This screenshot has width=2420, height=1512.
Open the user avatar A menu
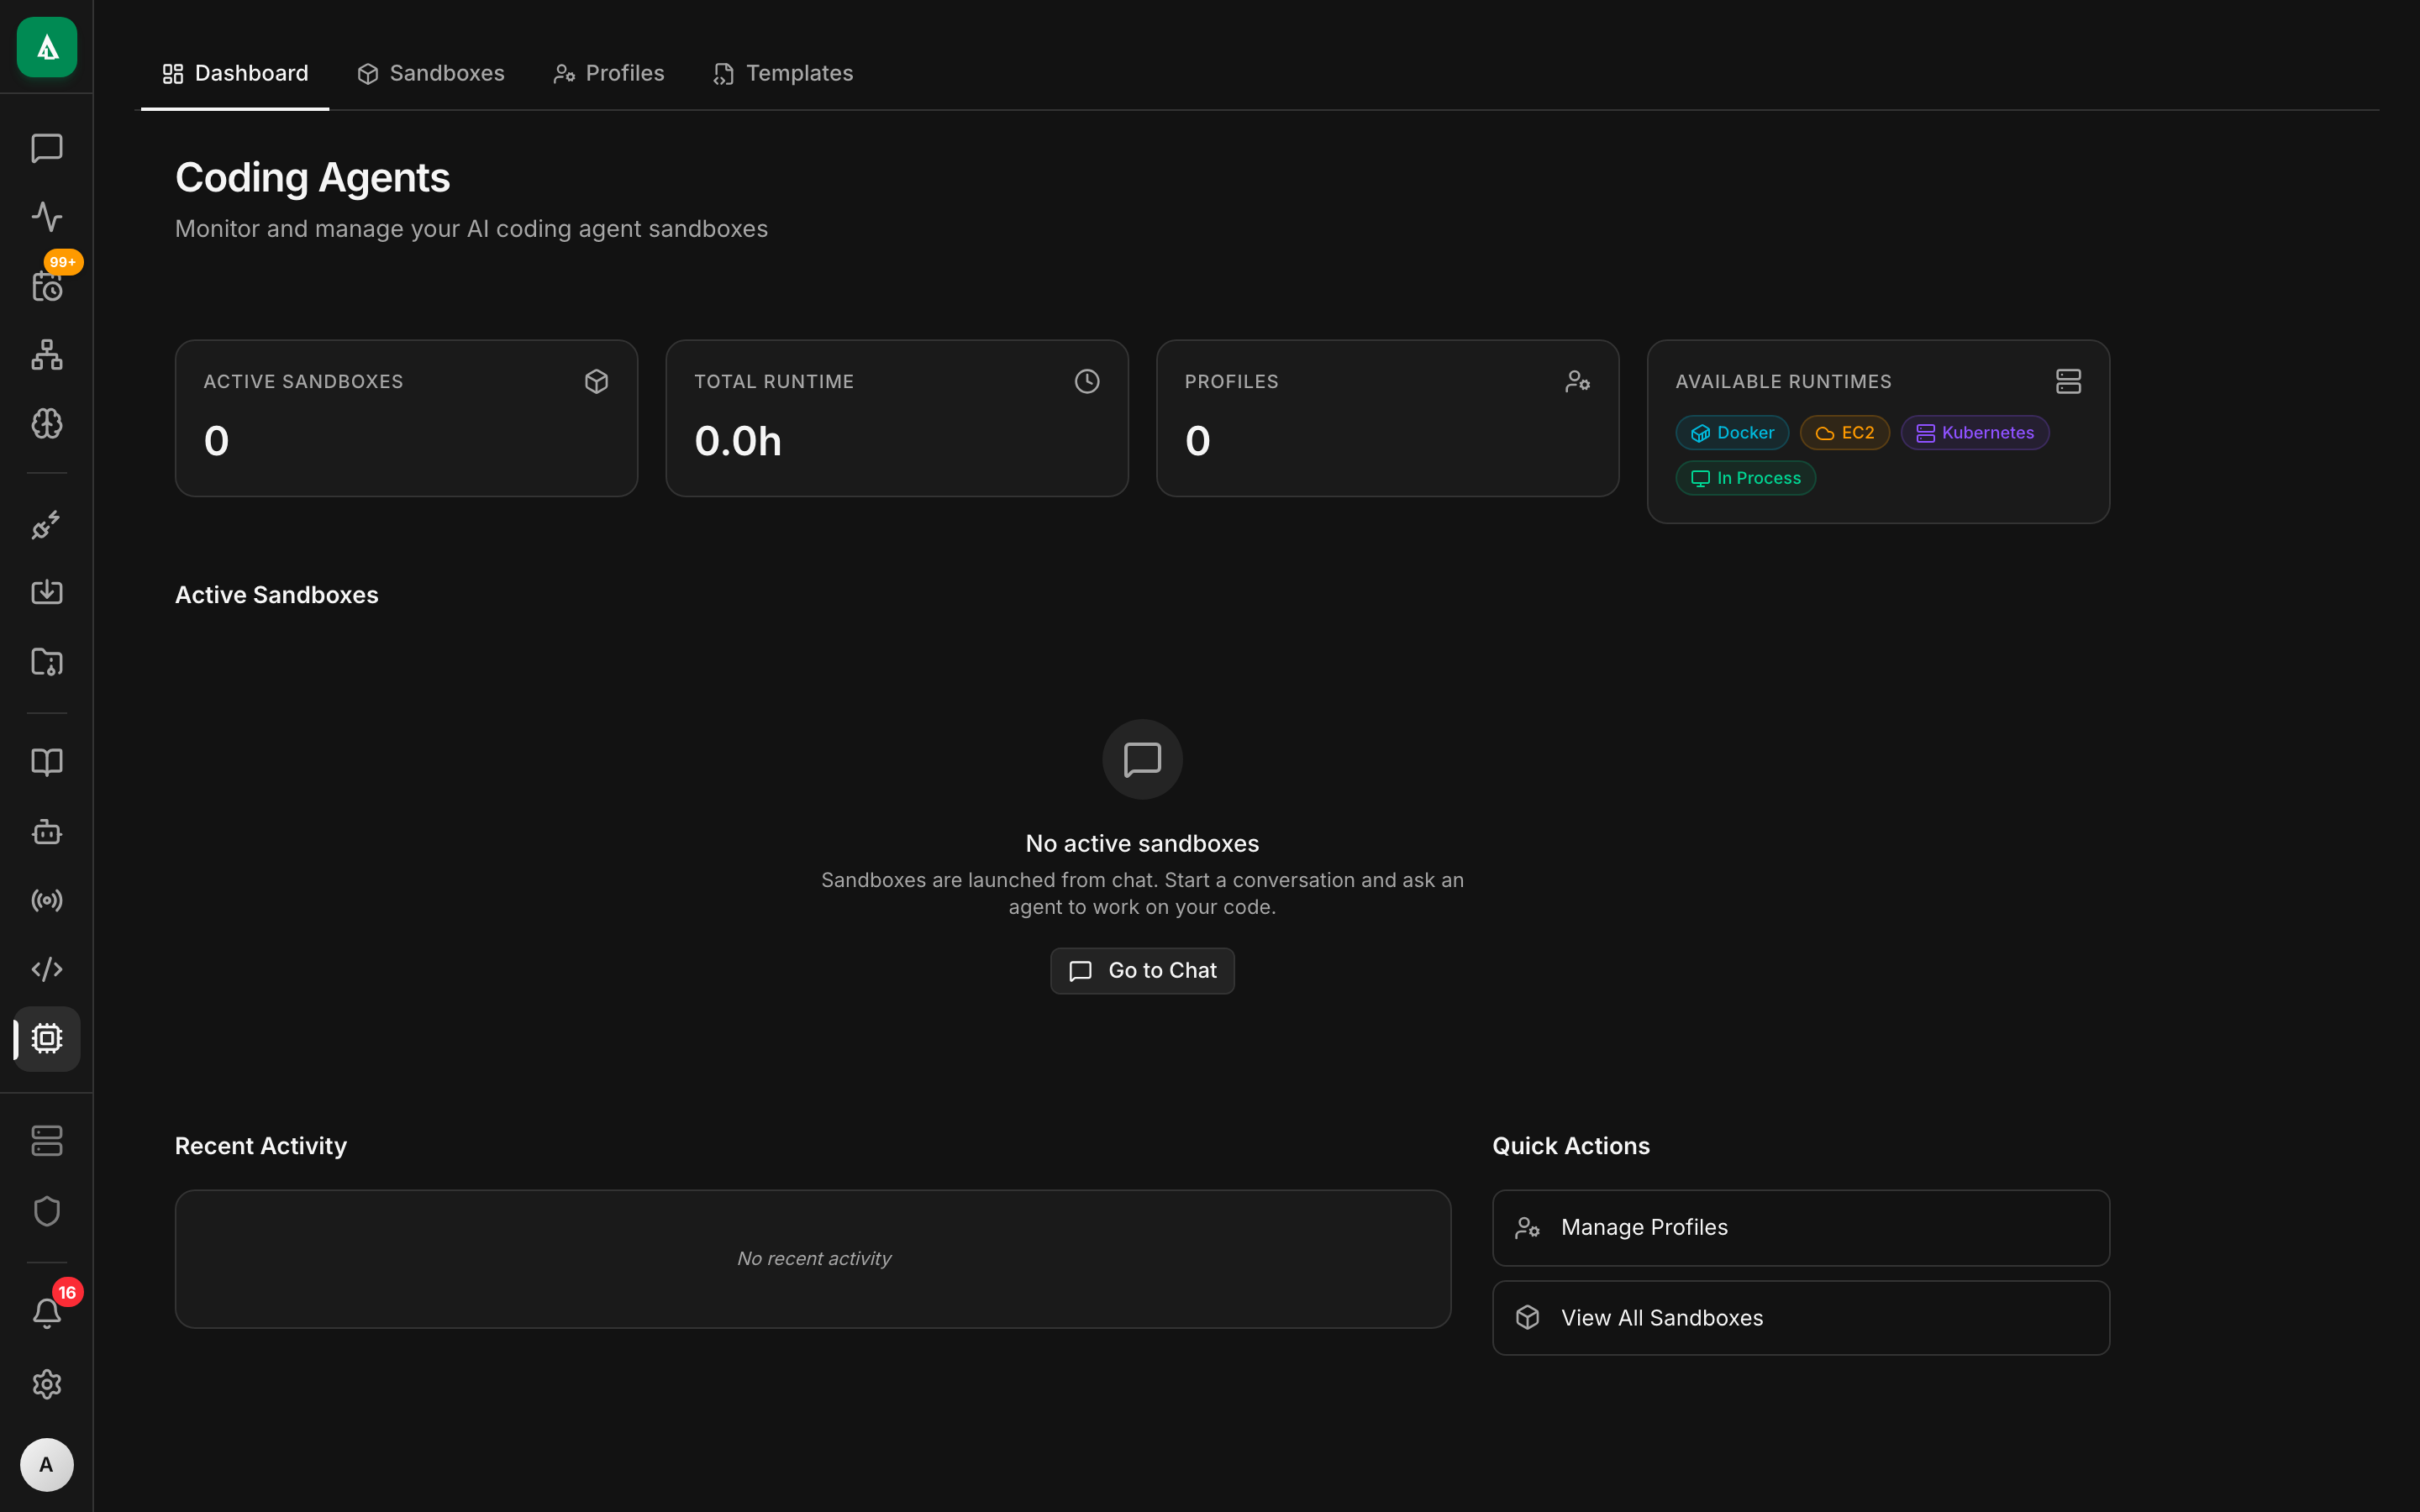46,1465
